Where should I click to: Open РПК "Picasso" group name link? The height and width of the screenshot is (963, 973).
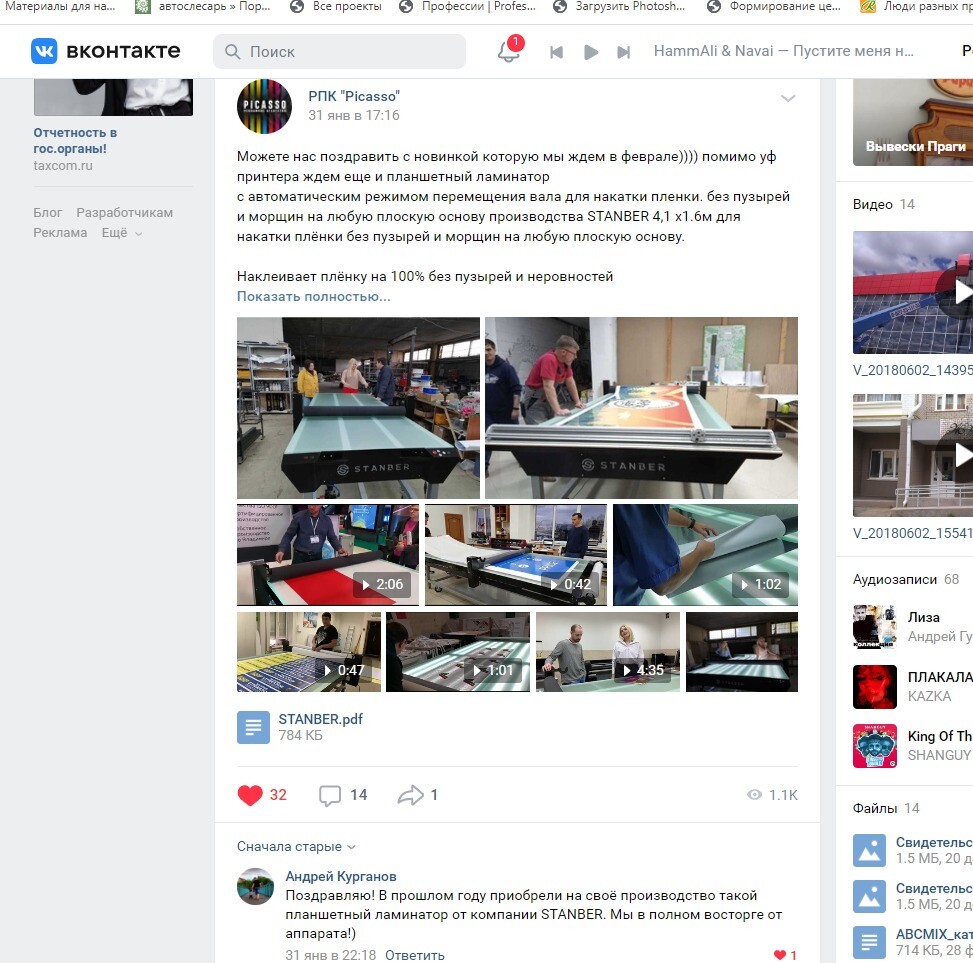click(354, 96)
